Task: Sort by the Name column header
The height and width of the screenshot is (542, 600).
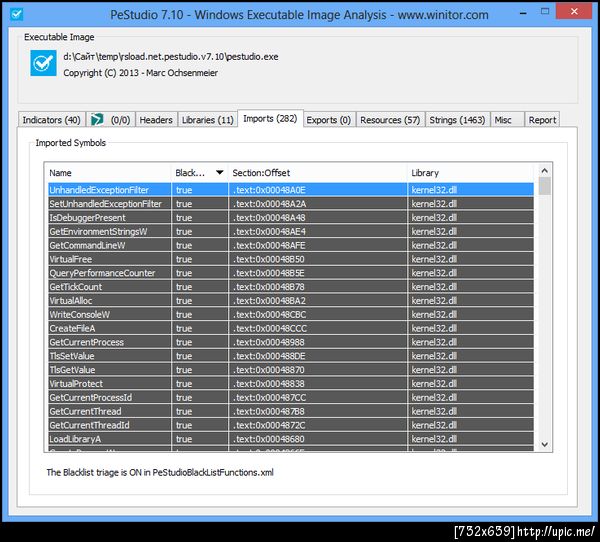Action: tap(108, 173)
